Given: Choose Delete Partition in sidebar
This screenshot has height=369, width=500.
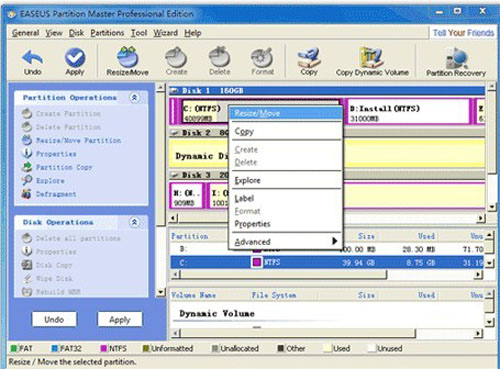Looking at the screenshot, I should coord(61,127).
